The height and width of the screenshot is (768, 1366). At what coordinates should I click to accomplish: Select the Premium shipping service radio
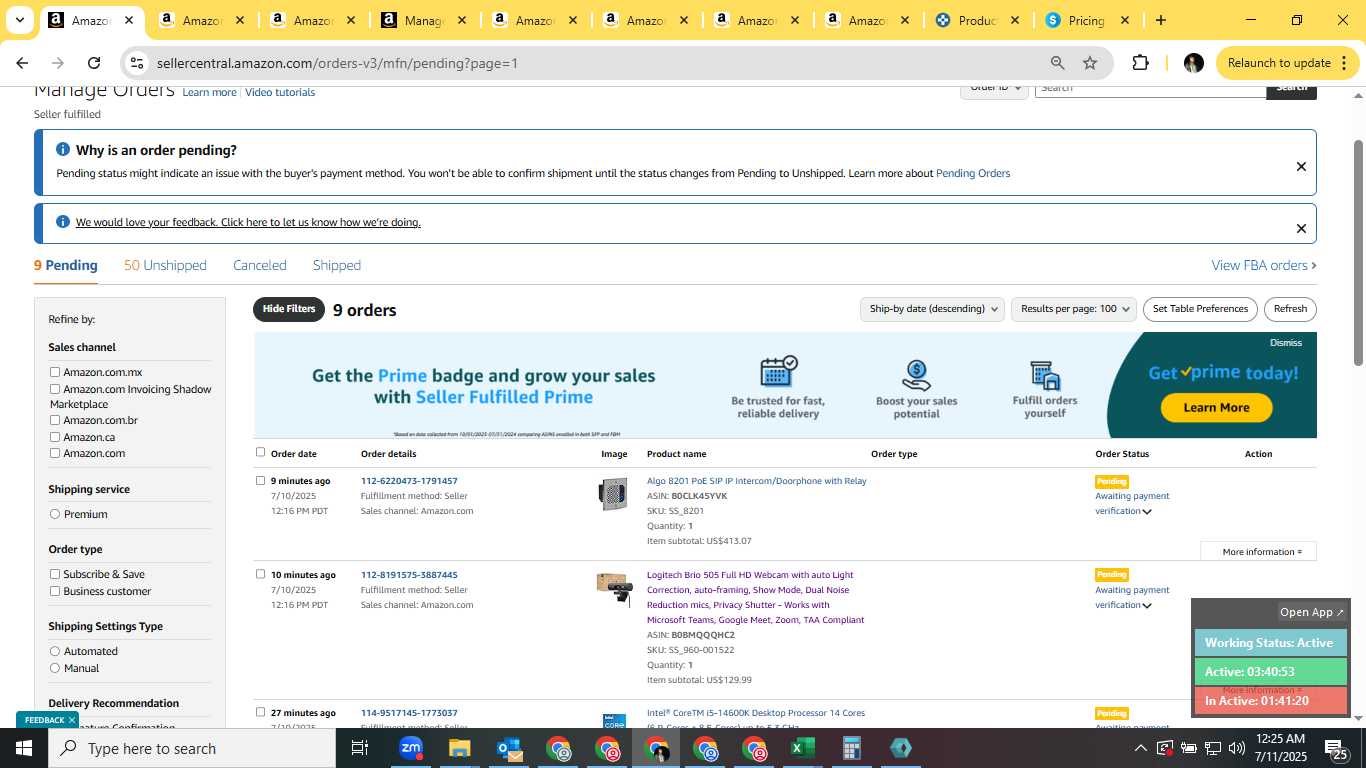coord(55,514)
